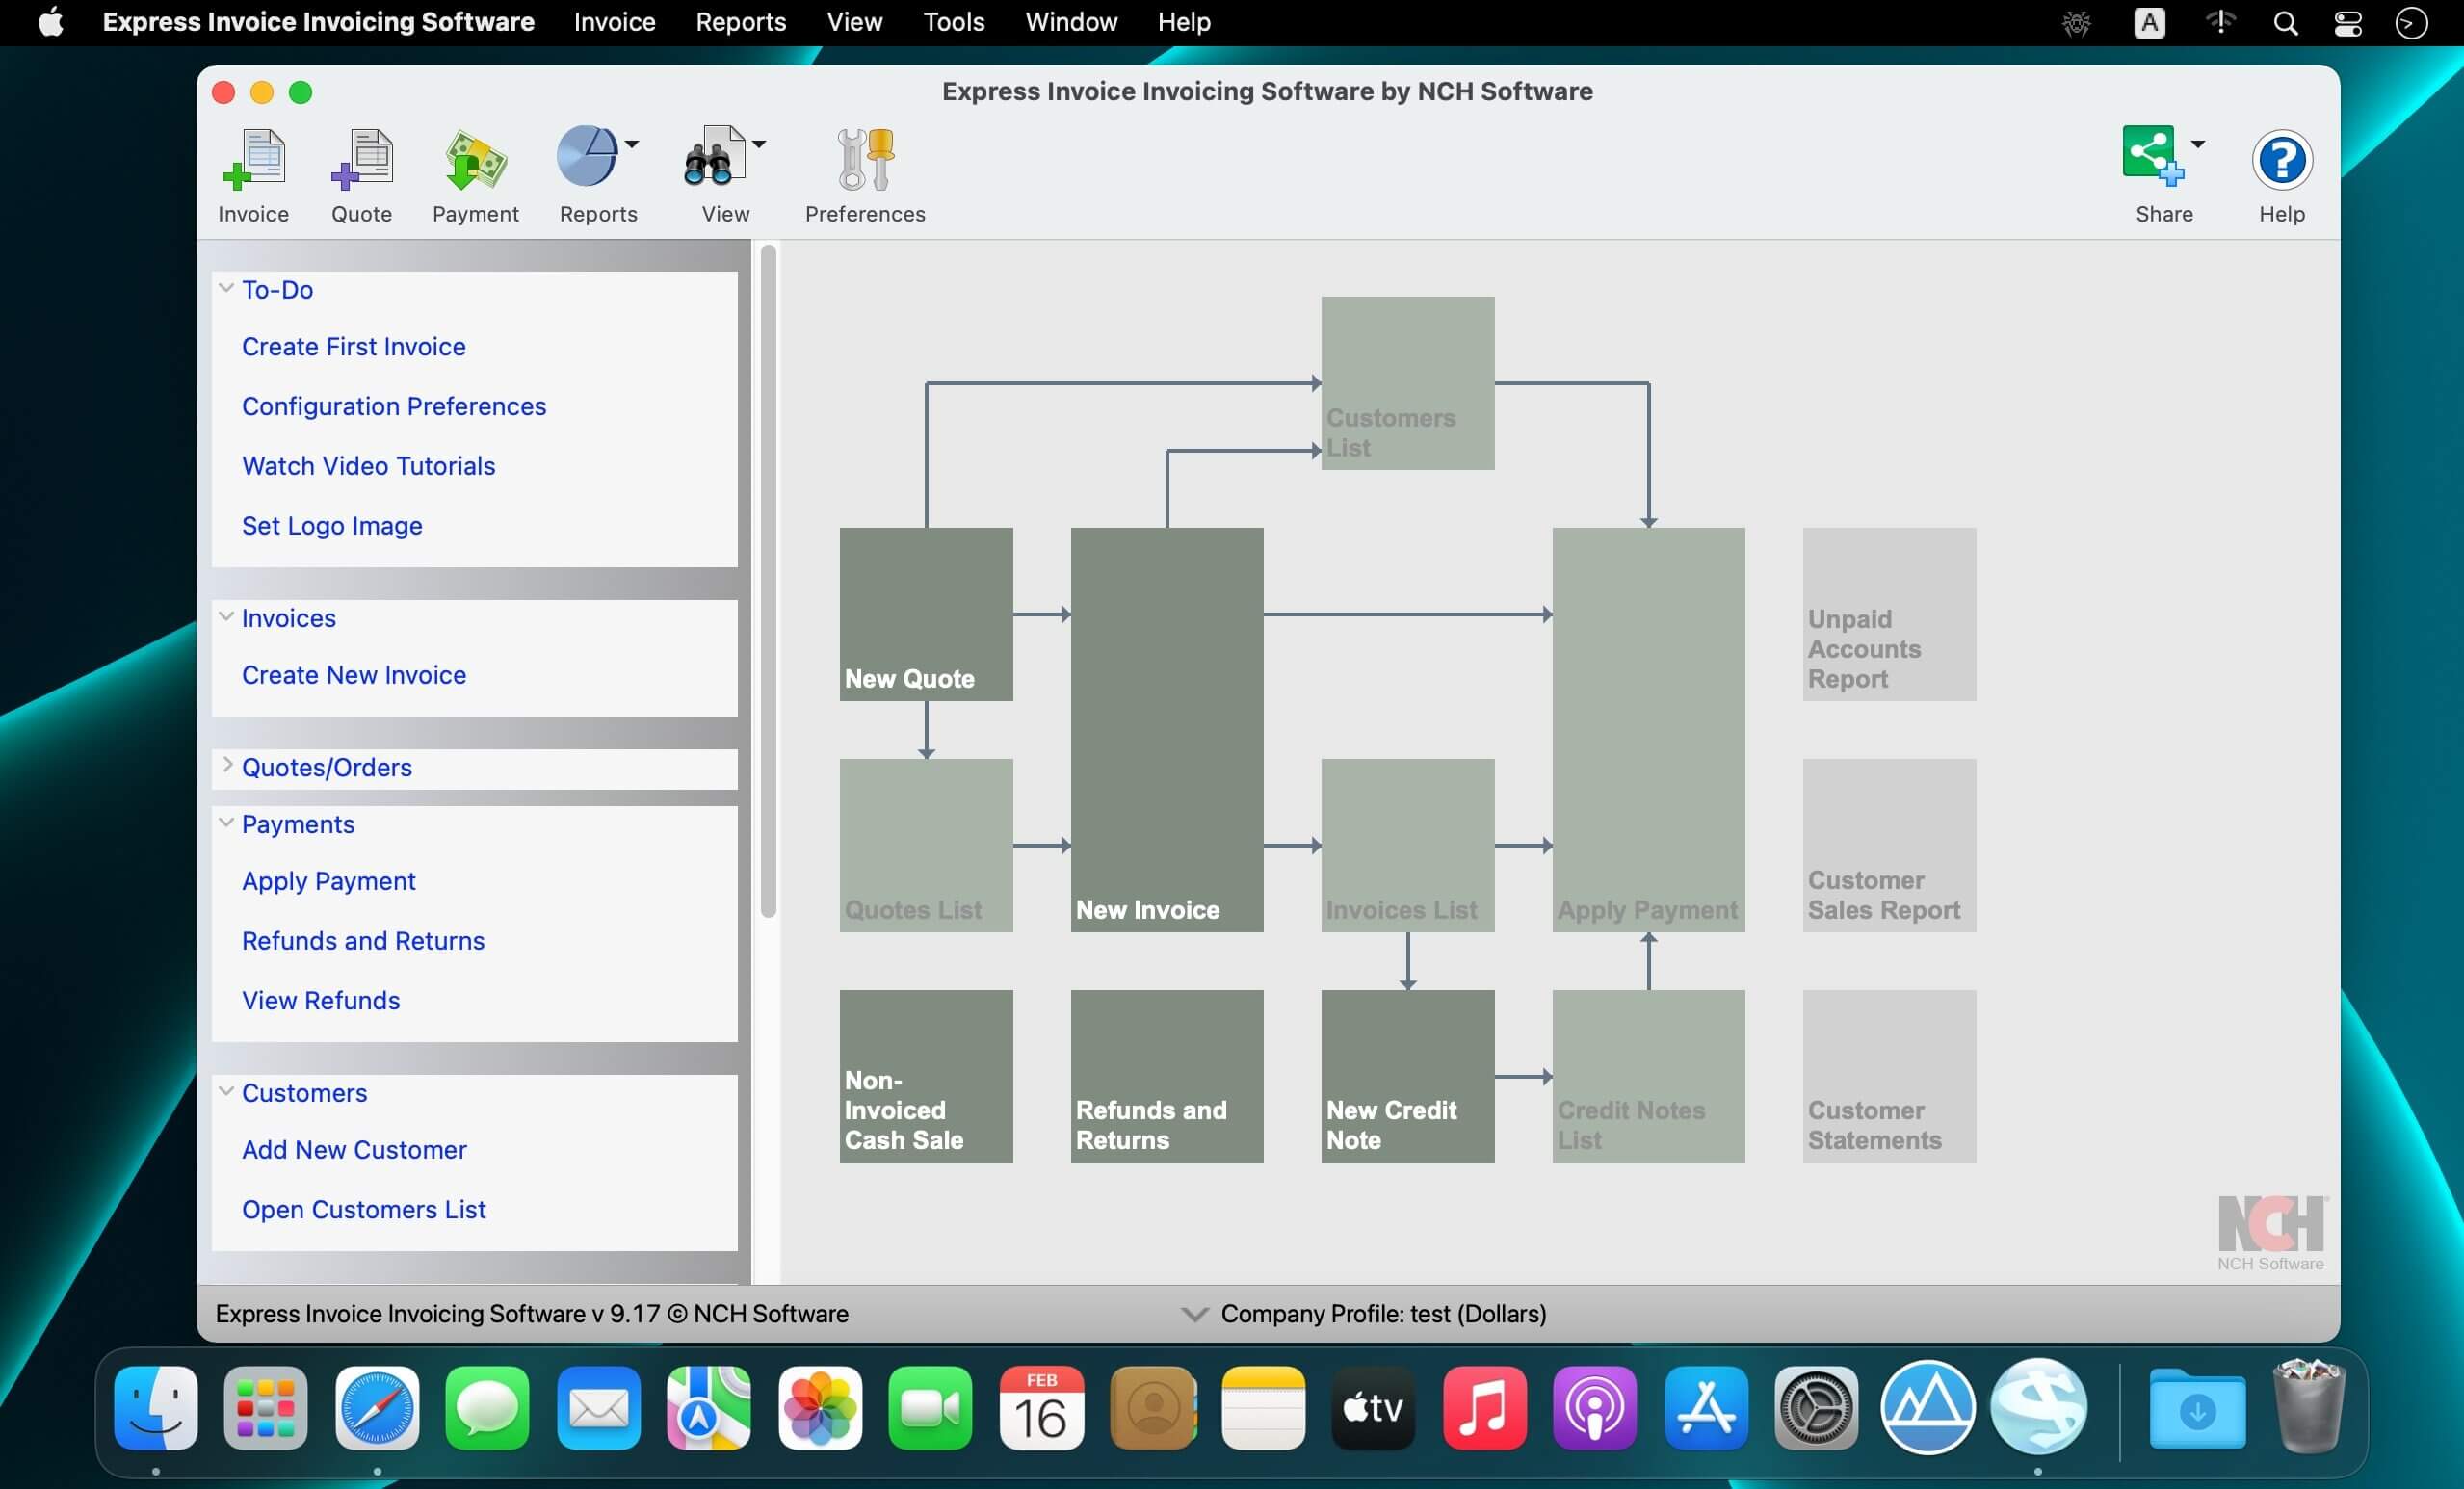The image size is (2464, 1489).
Task: Open the View toolbar dropdown arrow
Action: [759, 144]
